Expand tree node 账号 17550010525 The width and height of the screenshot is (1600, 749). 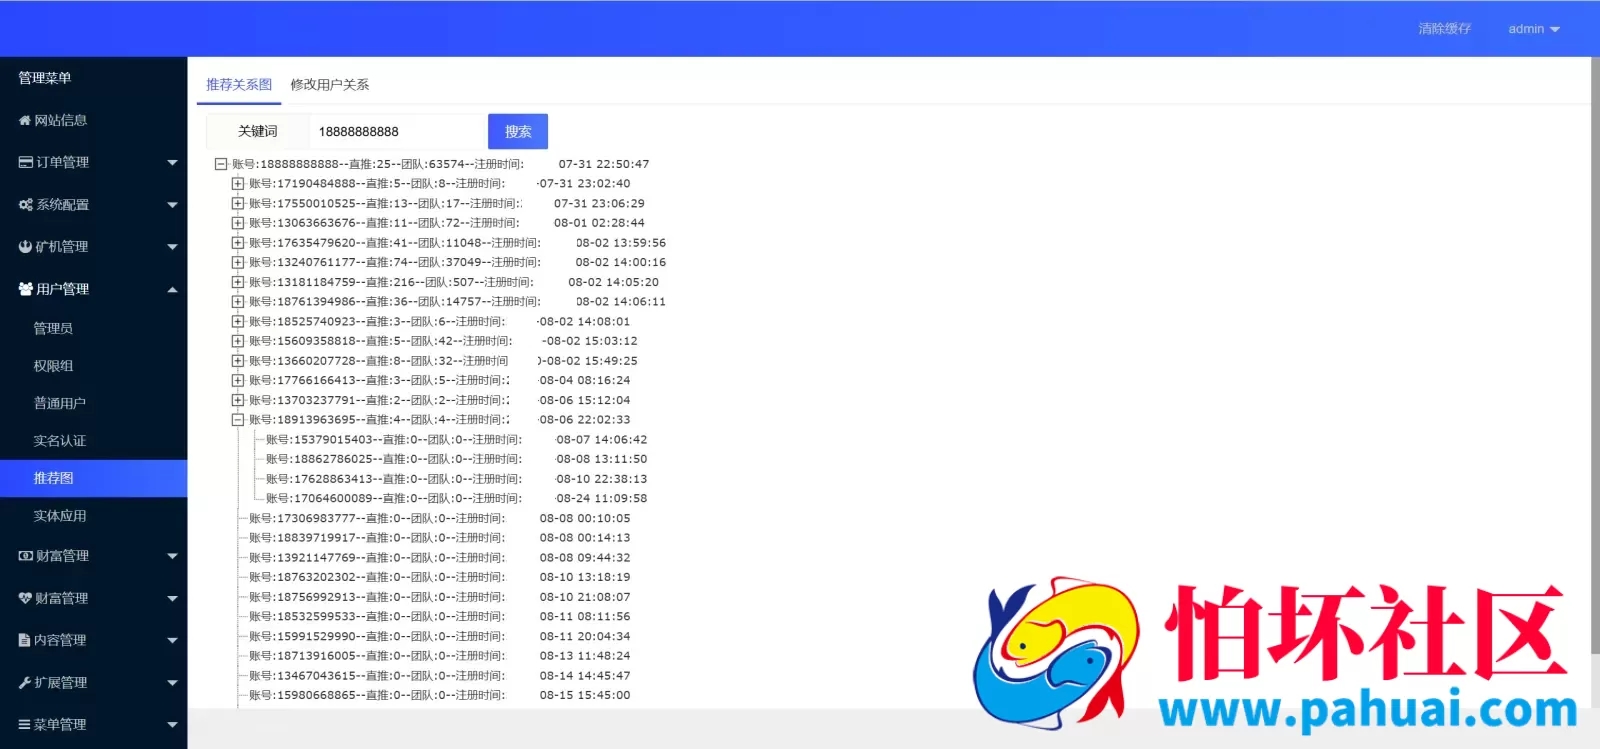238,203
